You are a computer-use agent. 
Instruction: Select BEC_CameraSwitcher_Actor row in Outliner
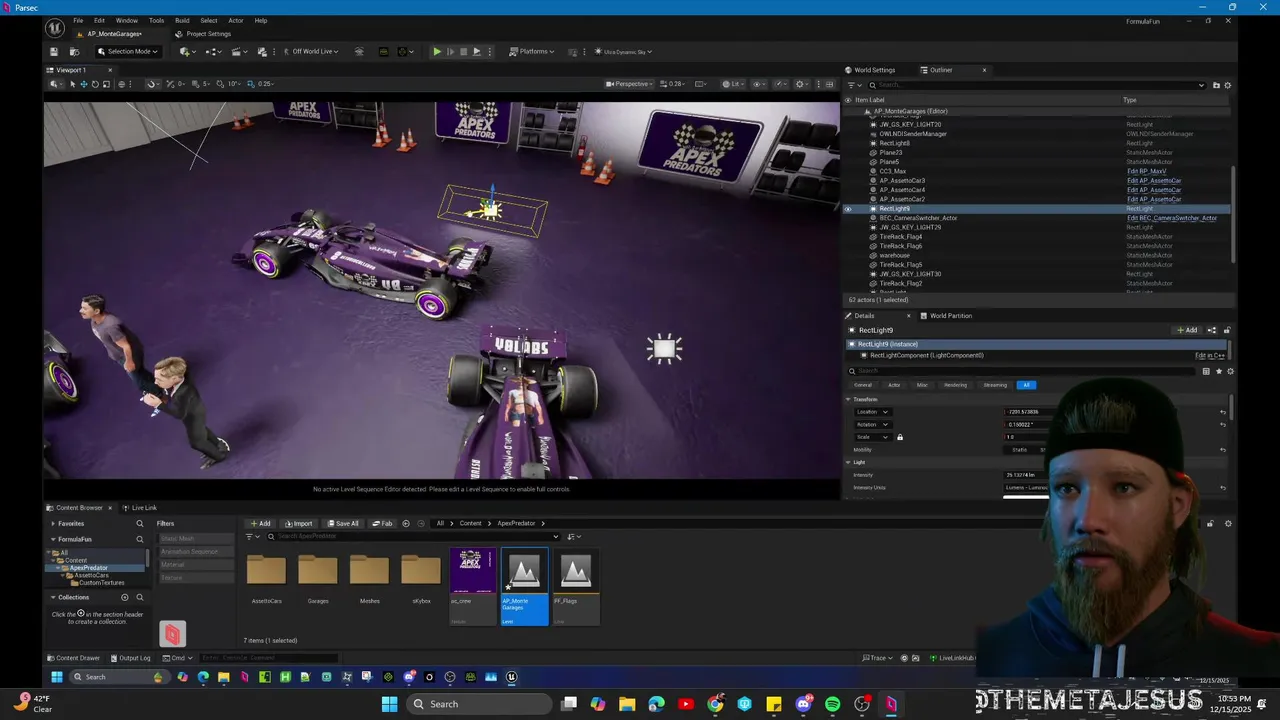pos(1038,218)
